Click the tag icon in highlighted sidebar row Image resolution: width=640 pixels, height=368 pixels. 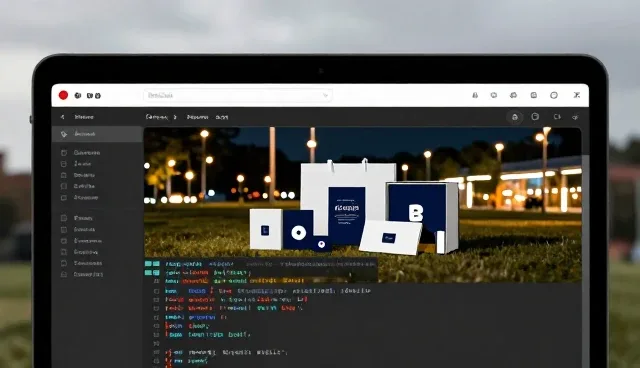(x=64, y=134)
